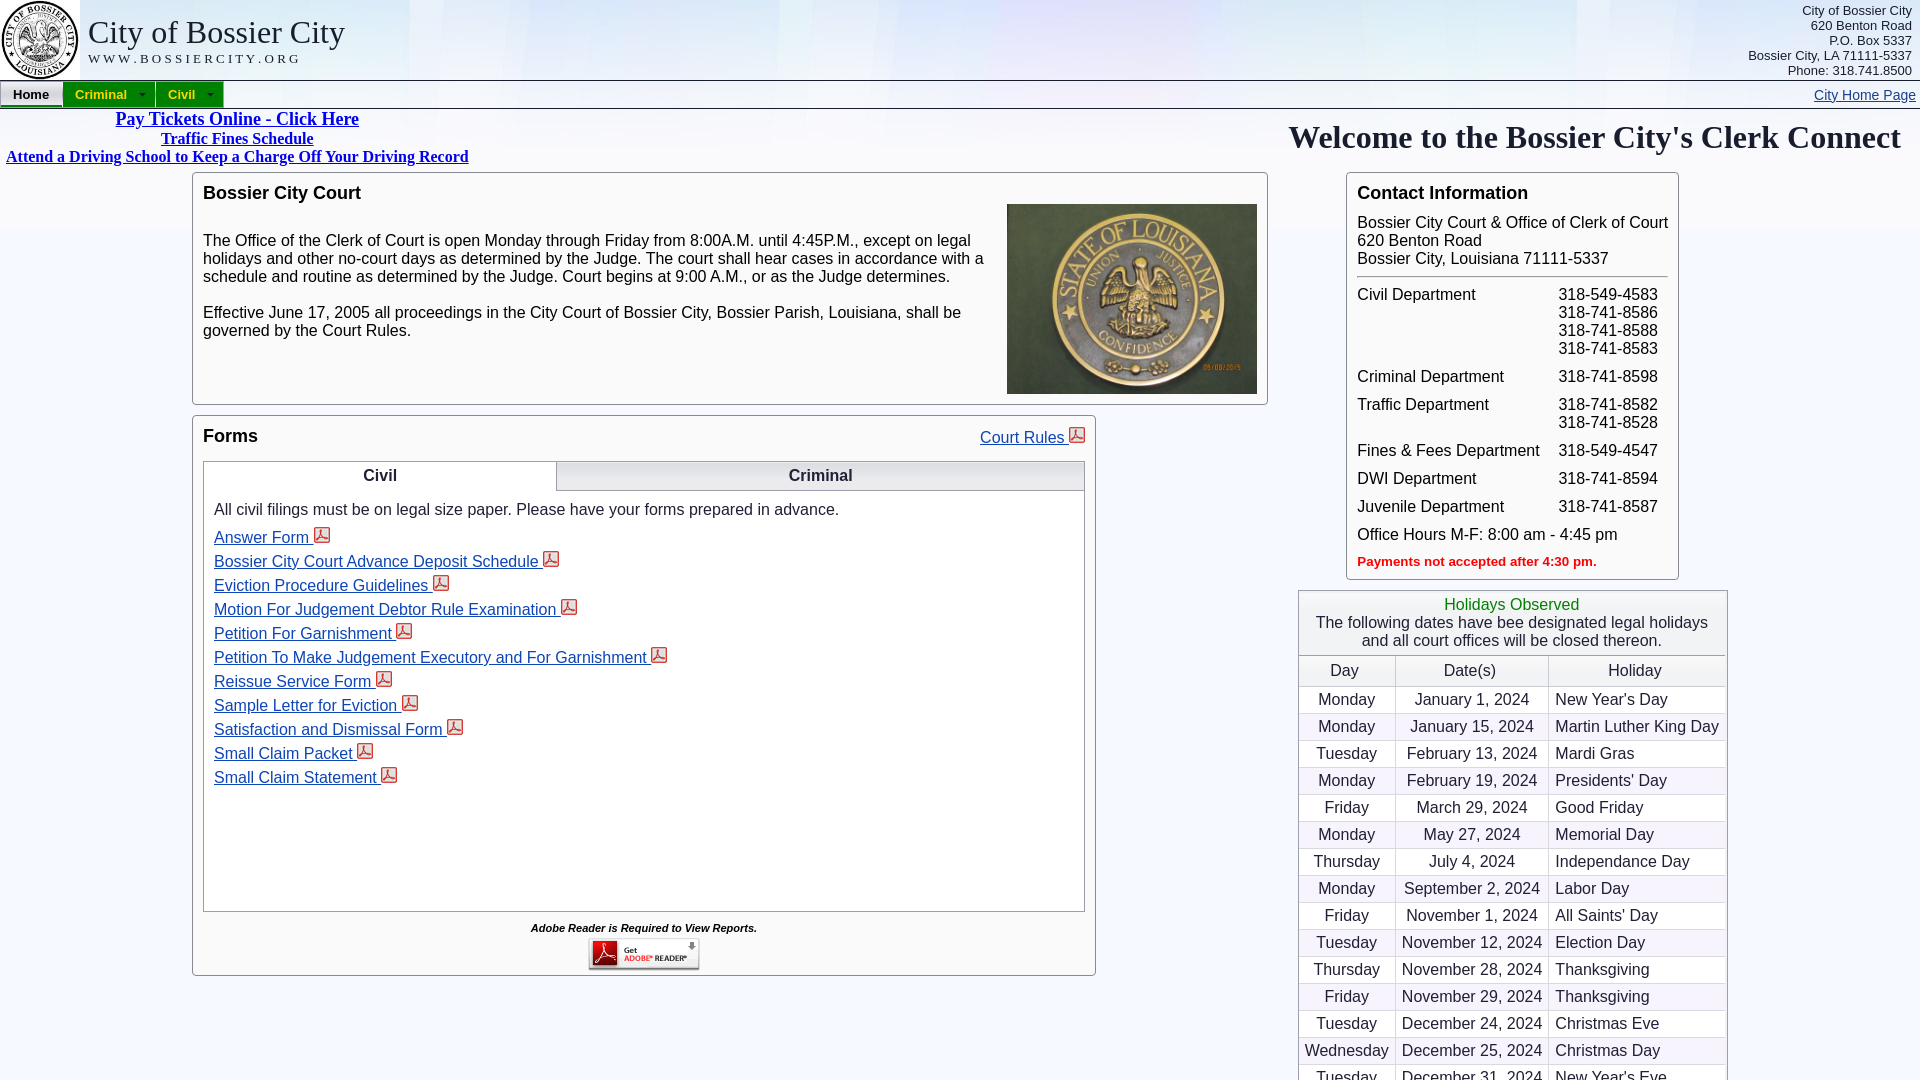Click Fines & Fees Department phone 318-549-4547
The height and width of the screenshot is (1080, 1920).
pyautogui.click(x=1608, y=451)
